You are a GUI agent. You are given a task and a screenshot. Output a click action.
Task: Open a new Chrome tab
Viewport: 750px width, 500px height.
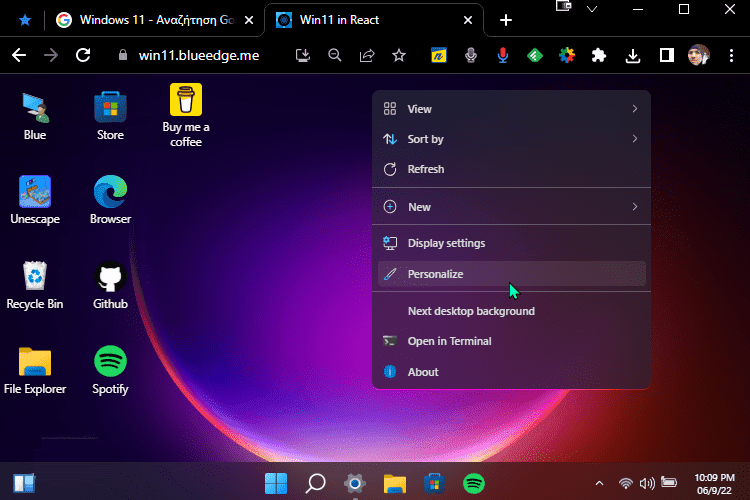pyautogui.click(x=506, y=20)
